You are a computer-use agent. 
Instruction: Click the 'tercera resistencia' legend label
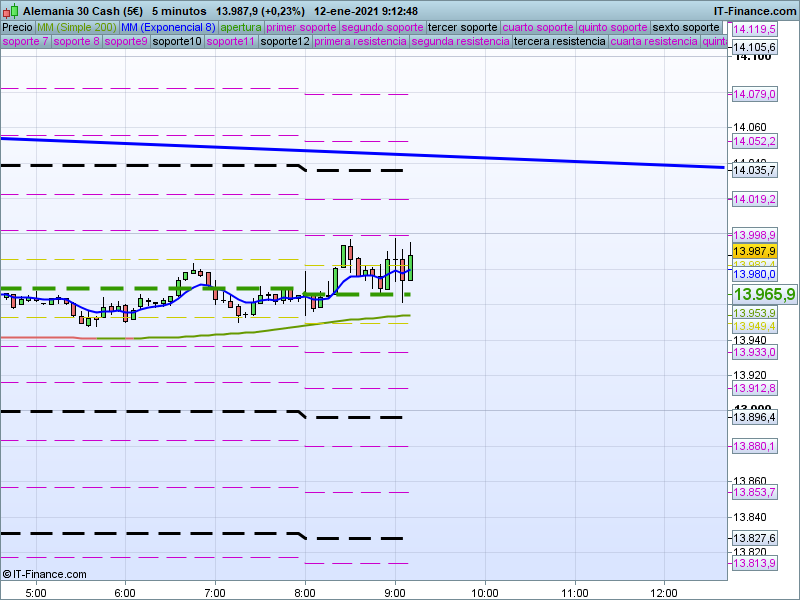tap(559, 42)
